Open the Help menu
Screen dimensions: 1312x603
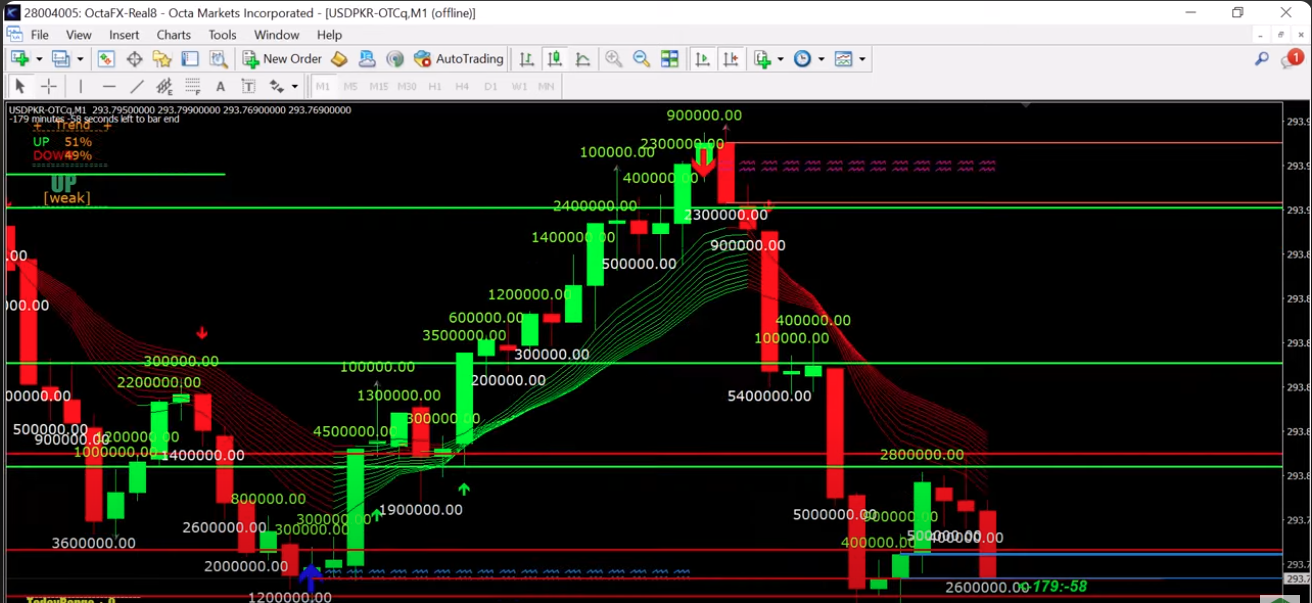click(x=329, y=35)
